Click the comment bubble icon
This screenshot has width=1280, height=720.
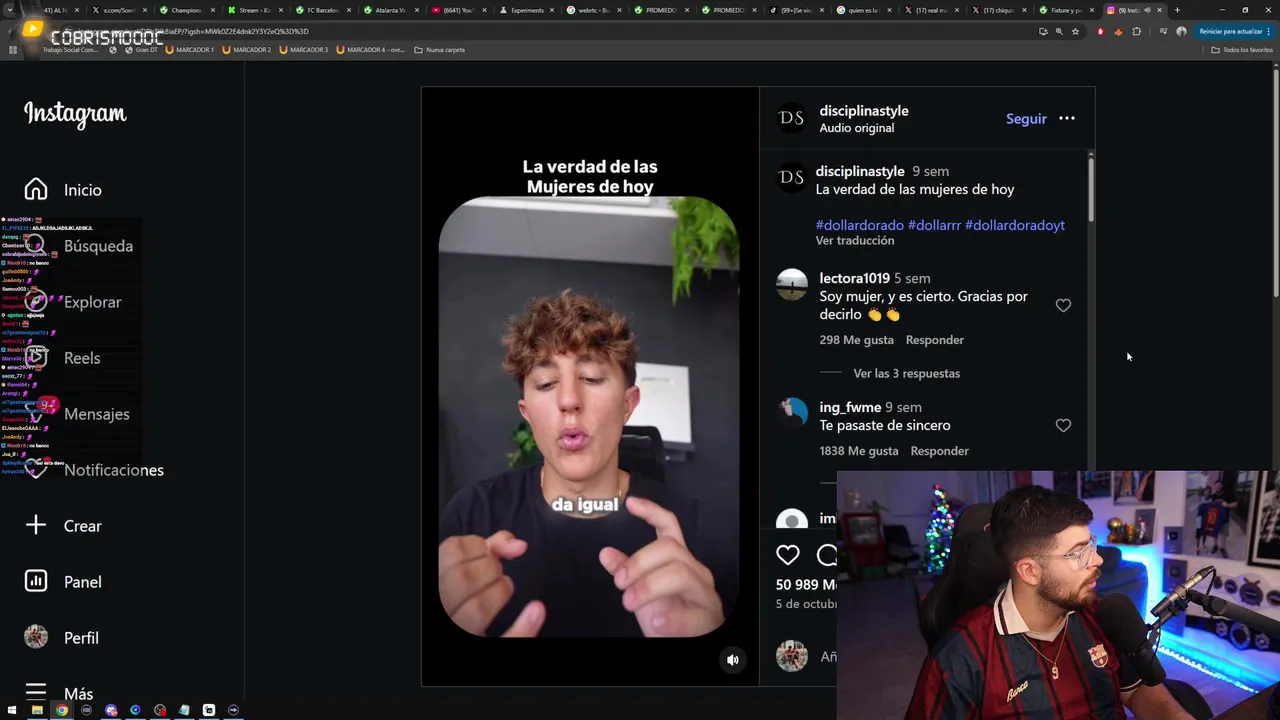pyautogui.click(x=826, y=555)
